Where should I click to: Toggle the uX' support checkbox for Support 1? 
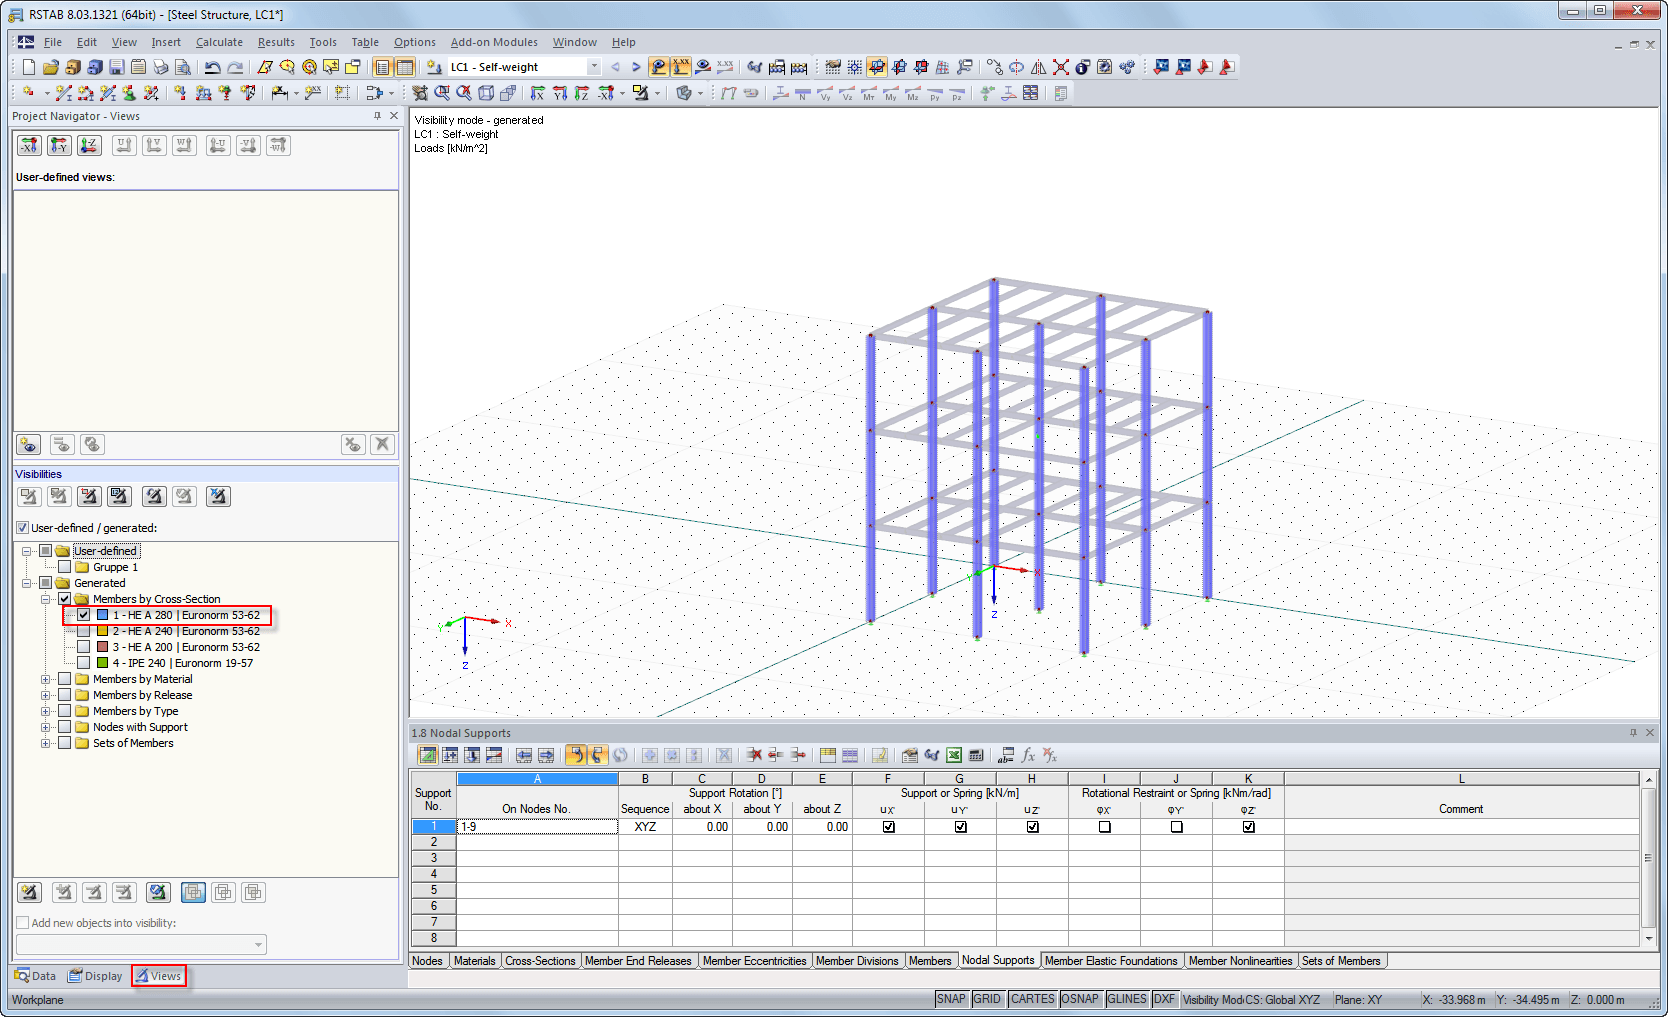888,827
